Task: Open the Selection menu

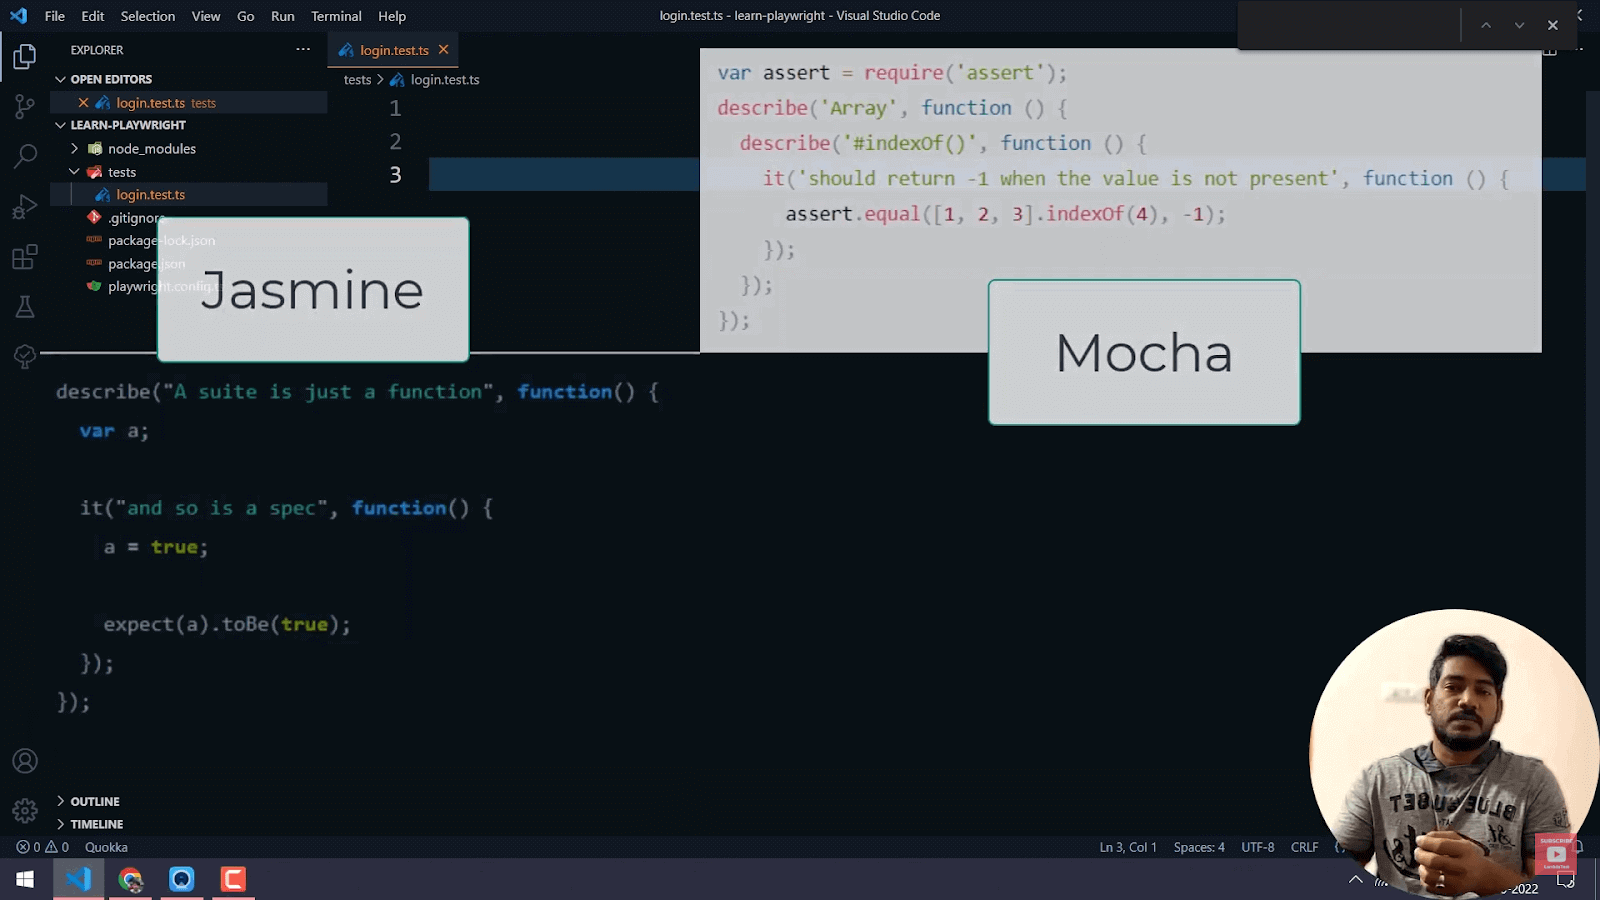Action: [147, 16]
